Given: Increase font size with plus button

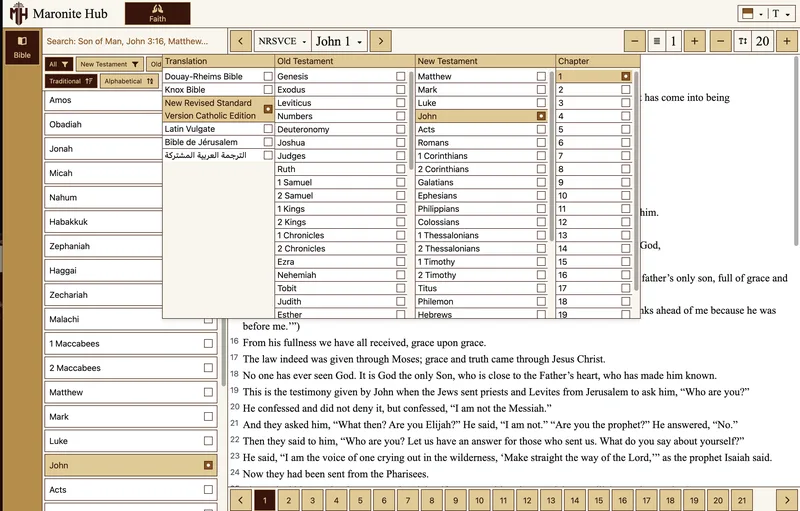Looking at the screenshot, I should tap(787, 41).
